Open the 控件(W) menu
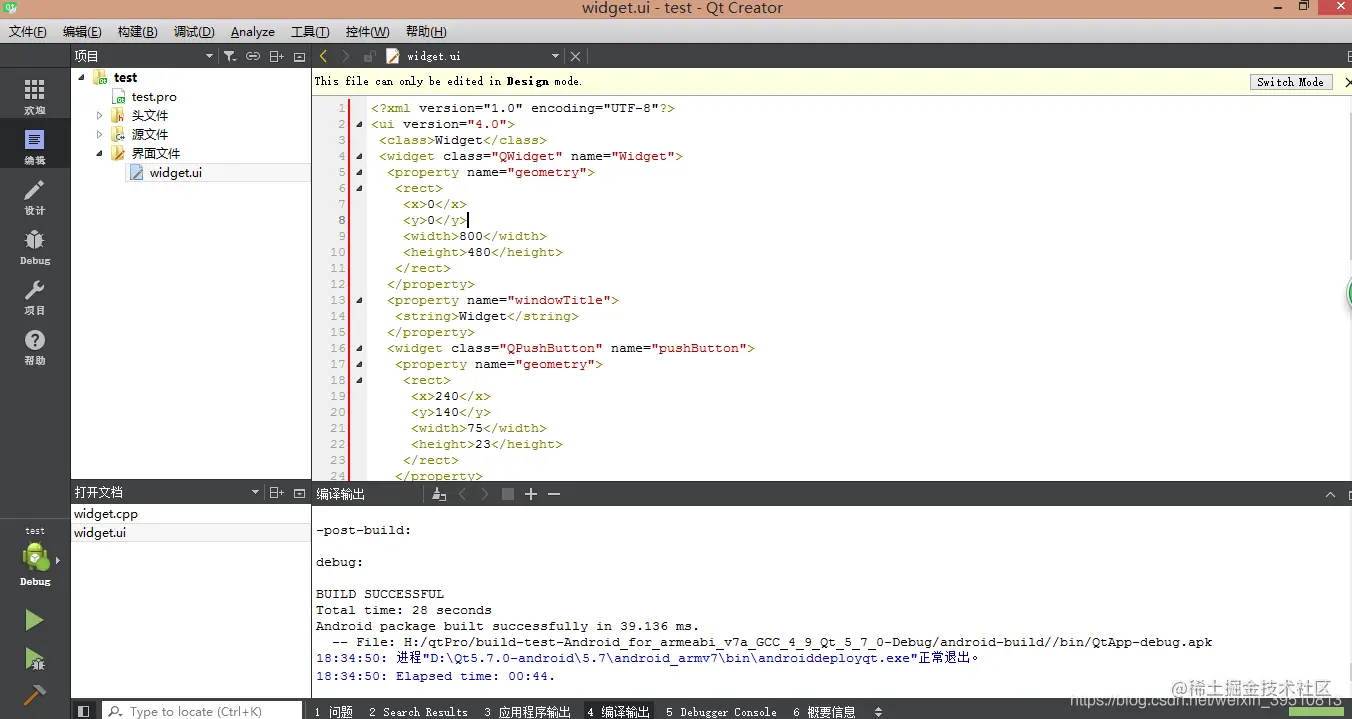 click(368, 32)
